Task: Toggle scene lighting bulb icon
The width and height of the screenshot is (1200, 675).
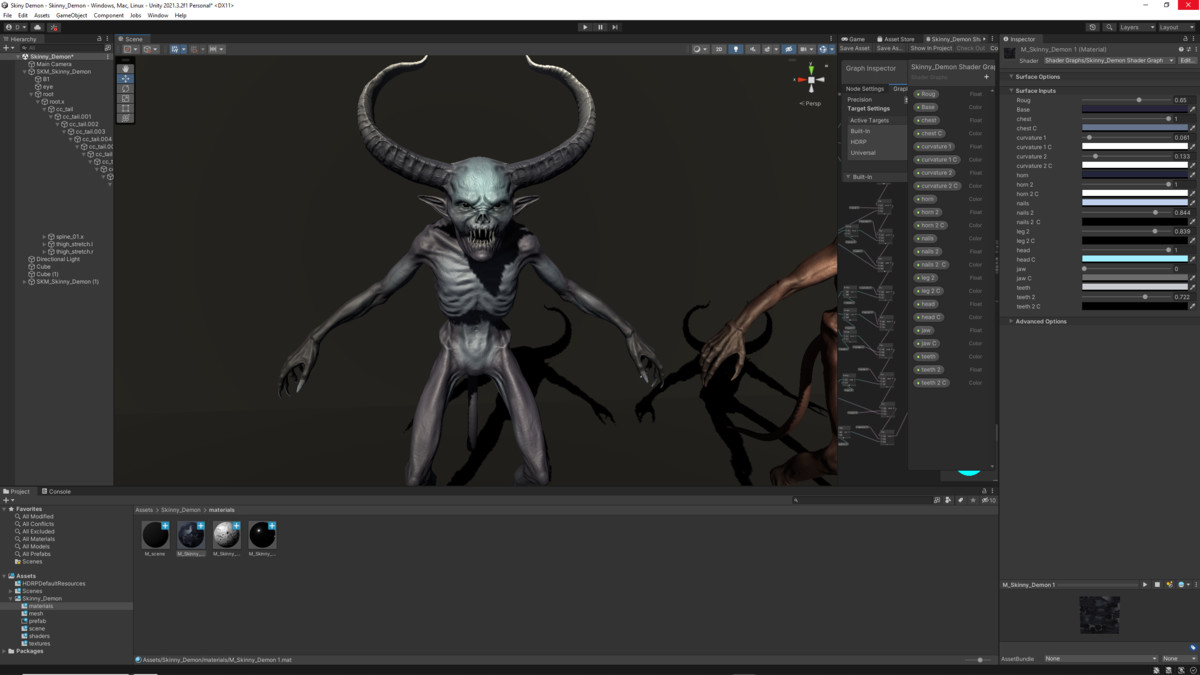Action: point(736,49)
